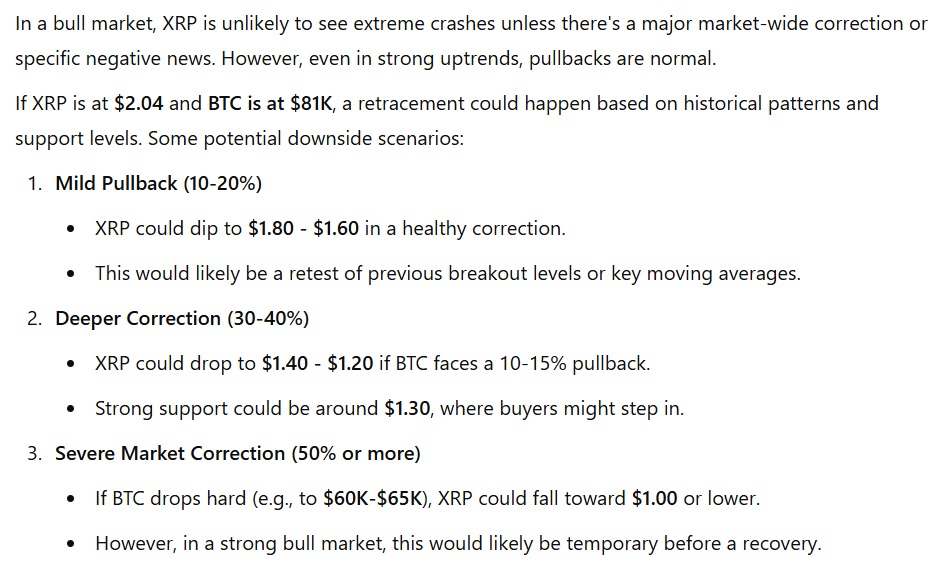Select the Deeper Correction (30-40%) heading

coord(182,318)
